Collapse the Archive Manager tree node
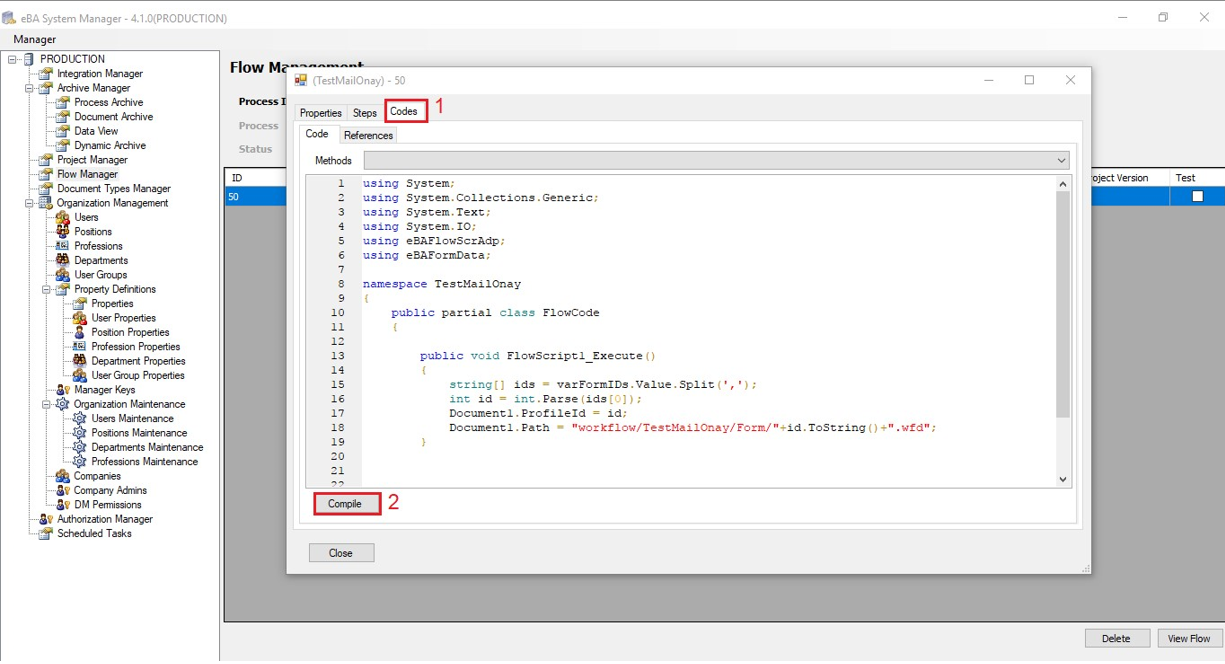 point(30,88)
